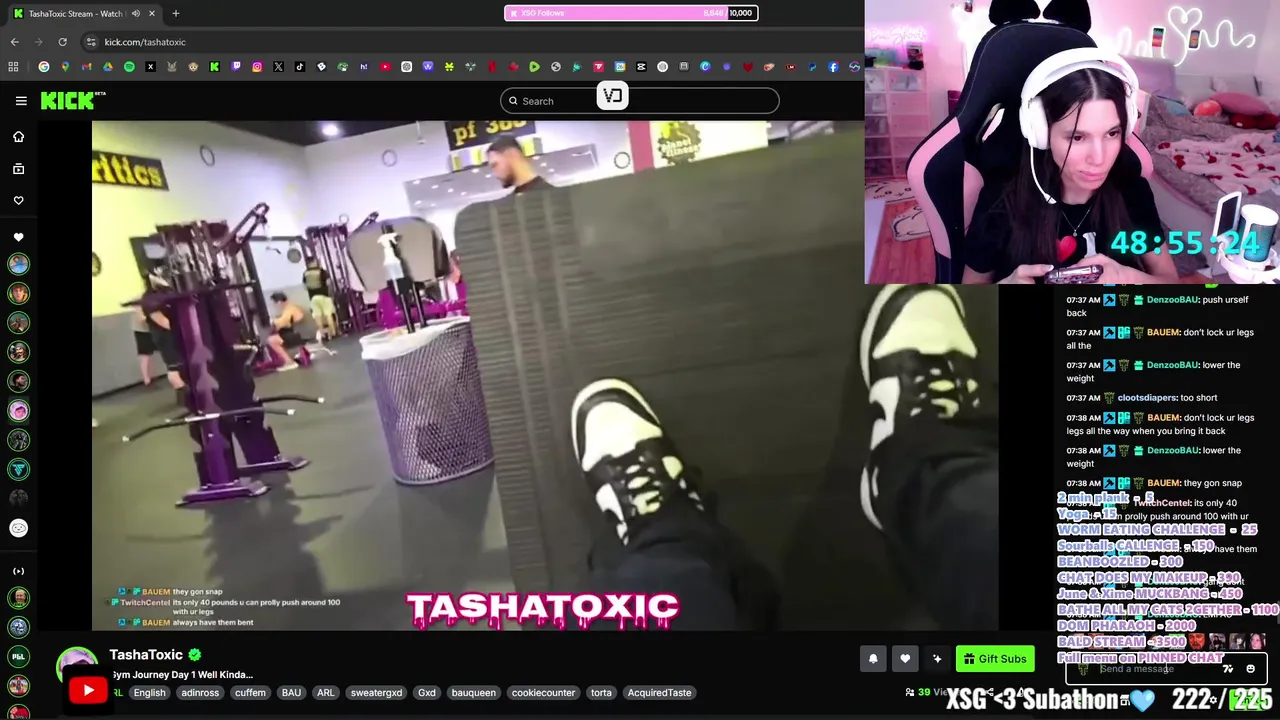The image size is (1280, 720).
Task: Open the Kick hamburger sidebar menu
Action: click(x=21, y=100)
